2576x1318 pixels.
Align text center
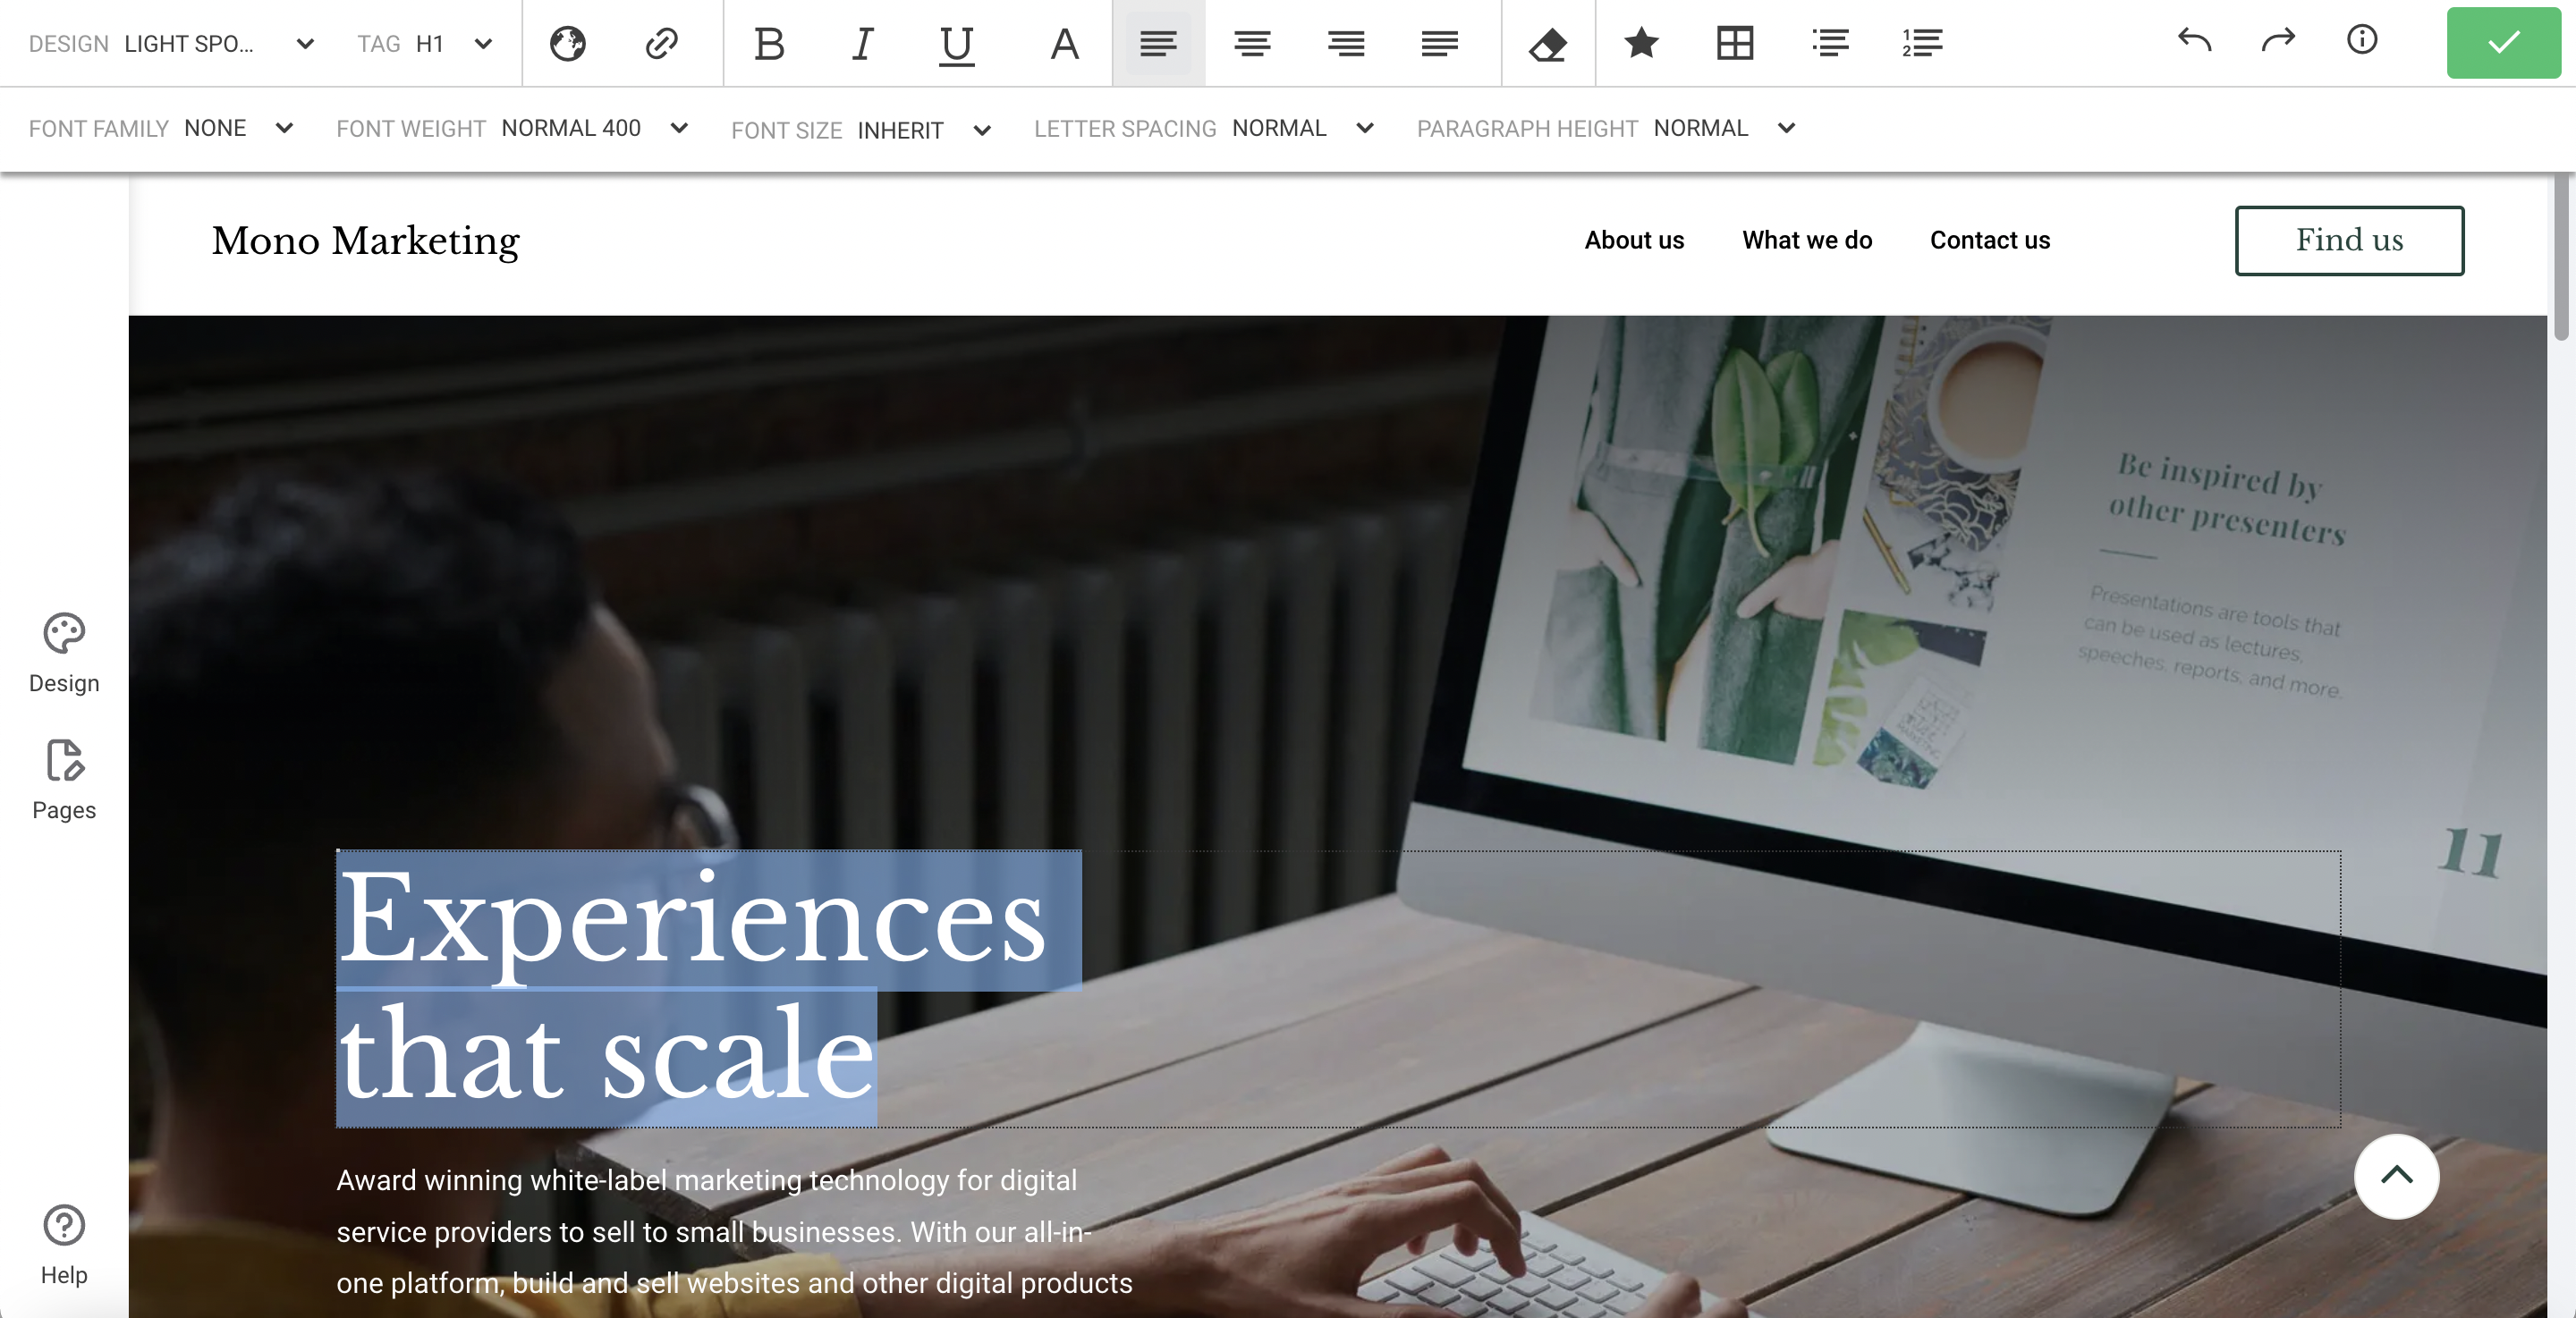1252,43
